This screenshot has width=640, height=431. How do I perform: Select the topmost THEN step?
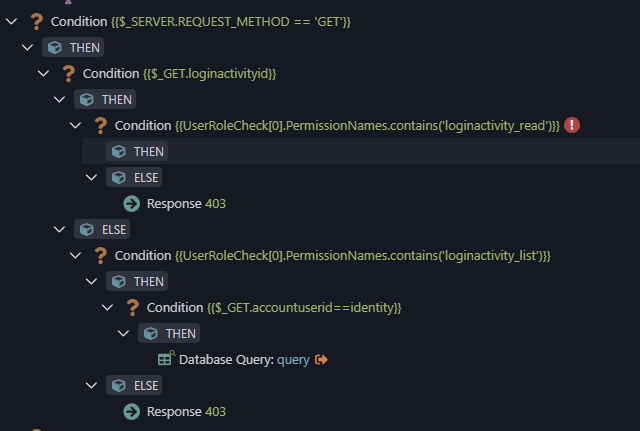pos(73,47)
